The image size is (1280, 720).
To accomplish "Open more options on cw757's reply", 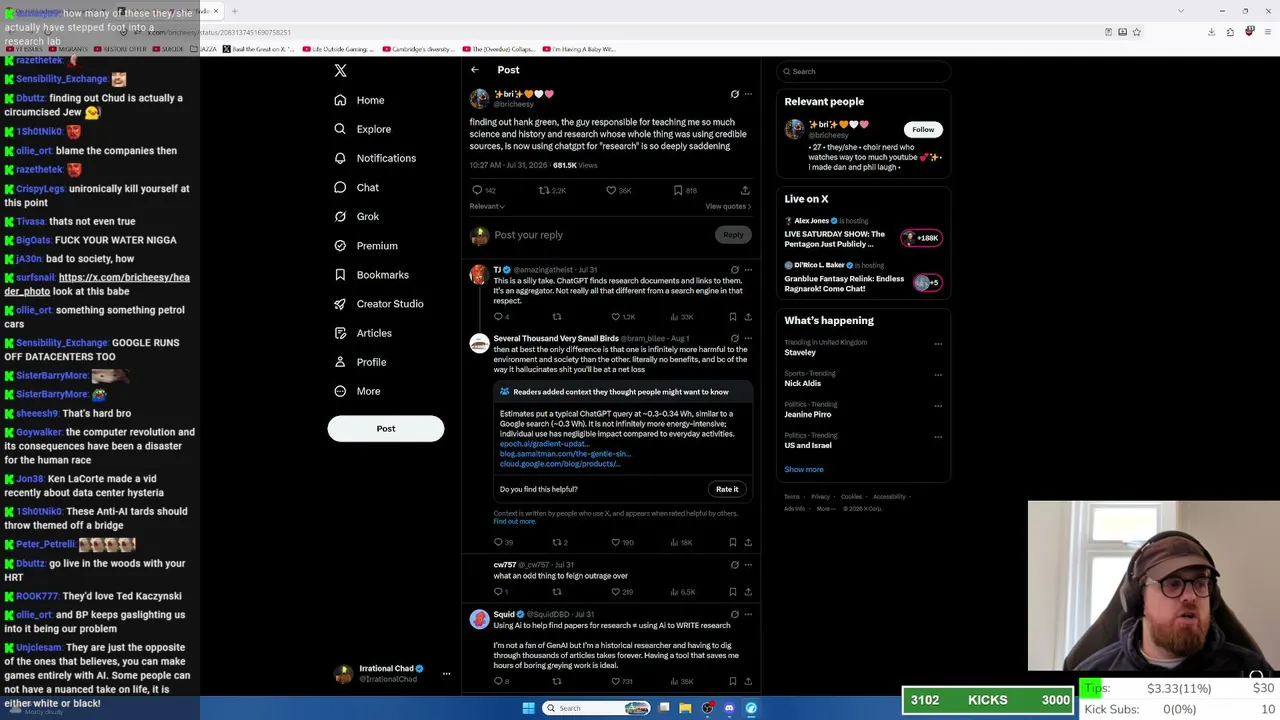I will pos(748,565).
